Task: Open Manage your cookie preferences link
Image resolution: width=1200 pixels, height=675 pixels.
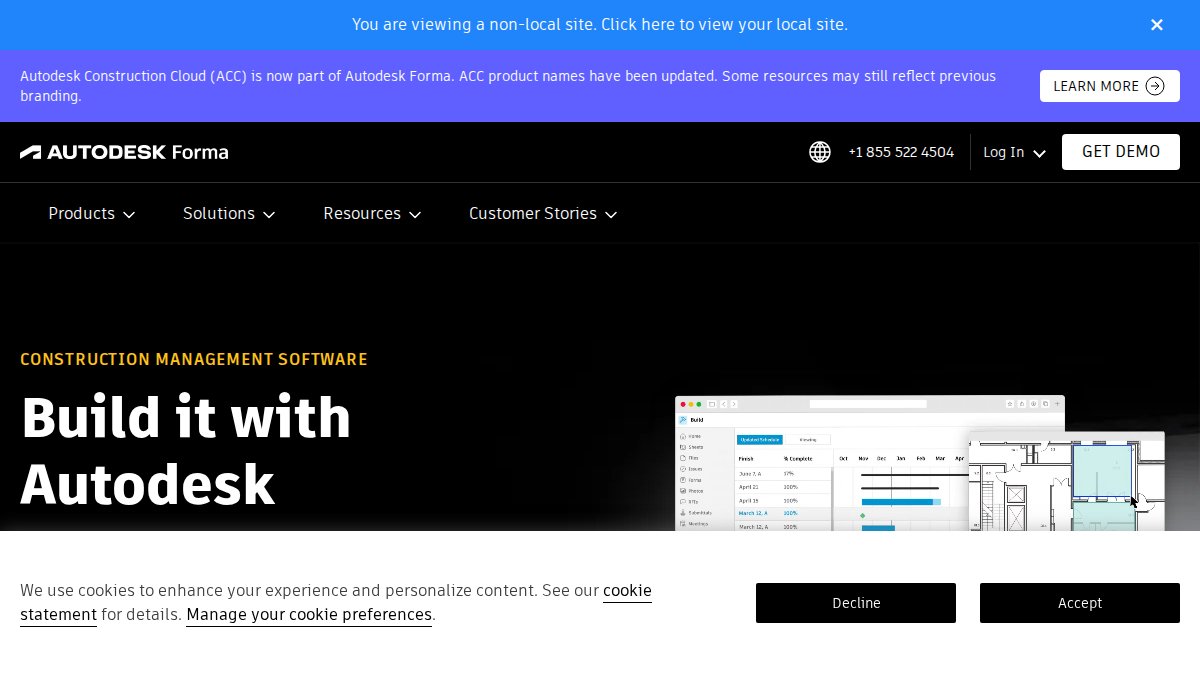Action: pyautogui.click(x=309, y=615)
